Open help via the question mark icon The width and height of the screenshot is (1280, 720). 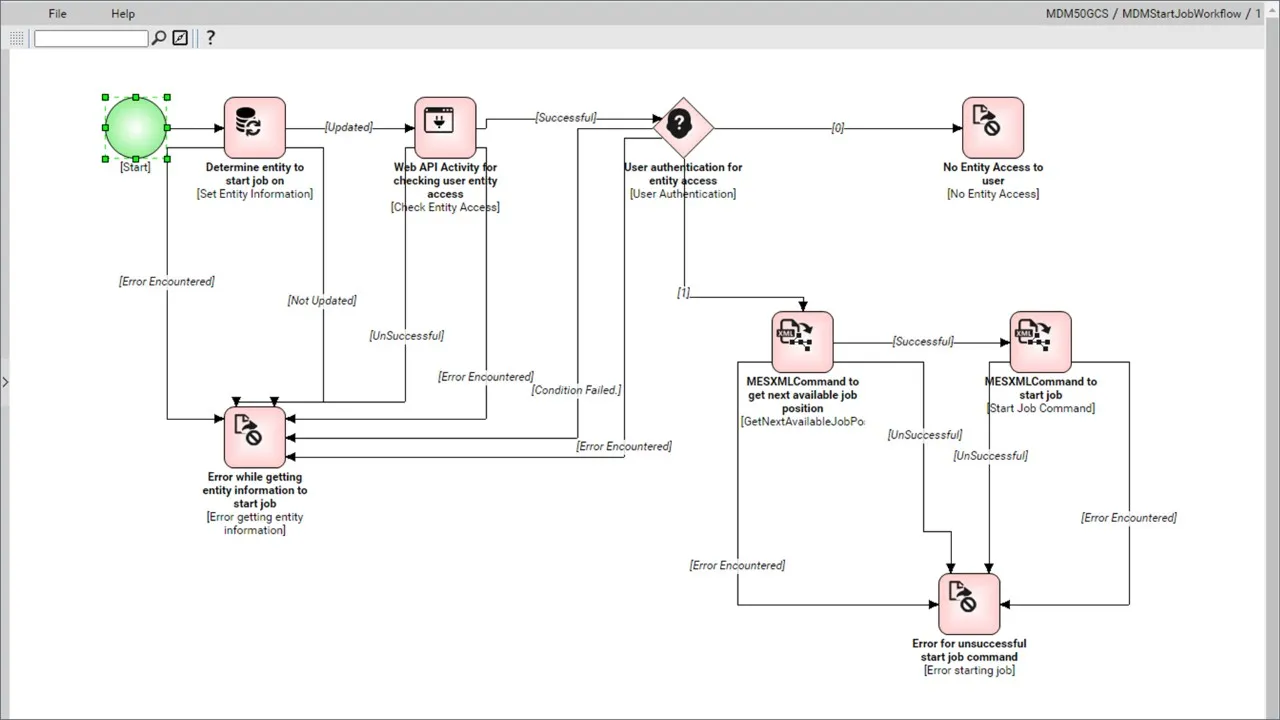pyautogui.click(x=210, y=38)
